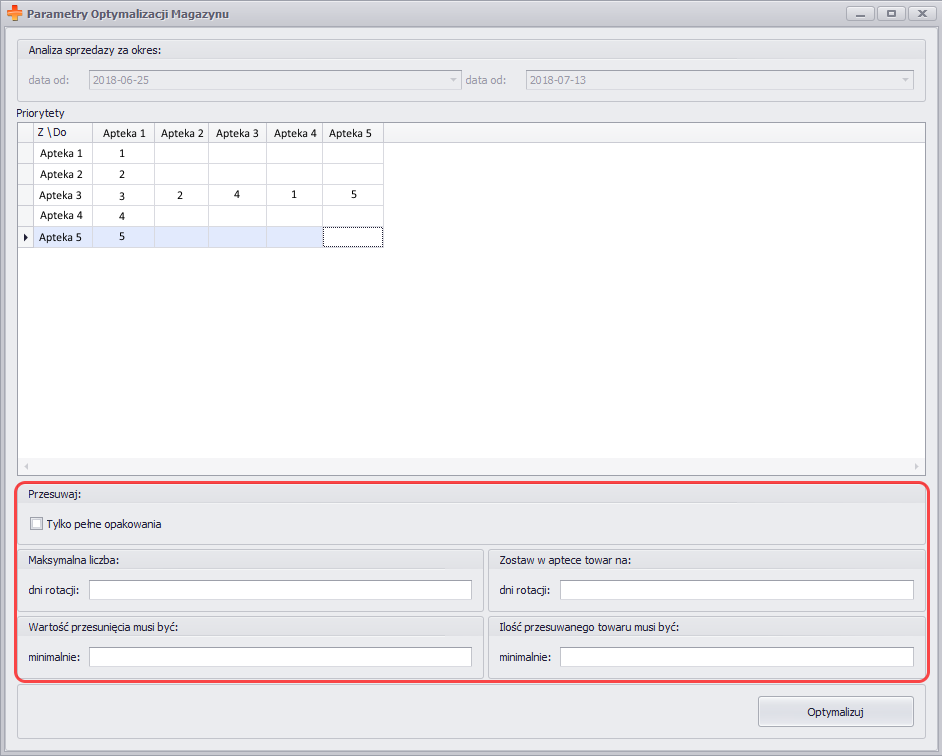Click the Apteka 1 row header
The height and width of the screenshot is (756, 942).
point(61,154)
